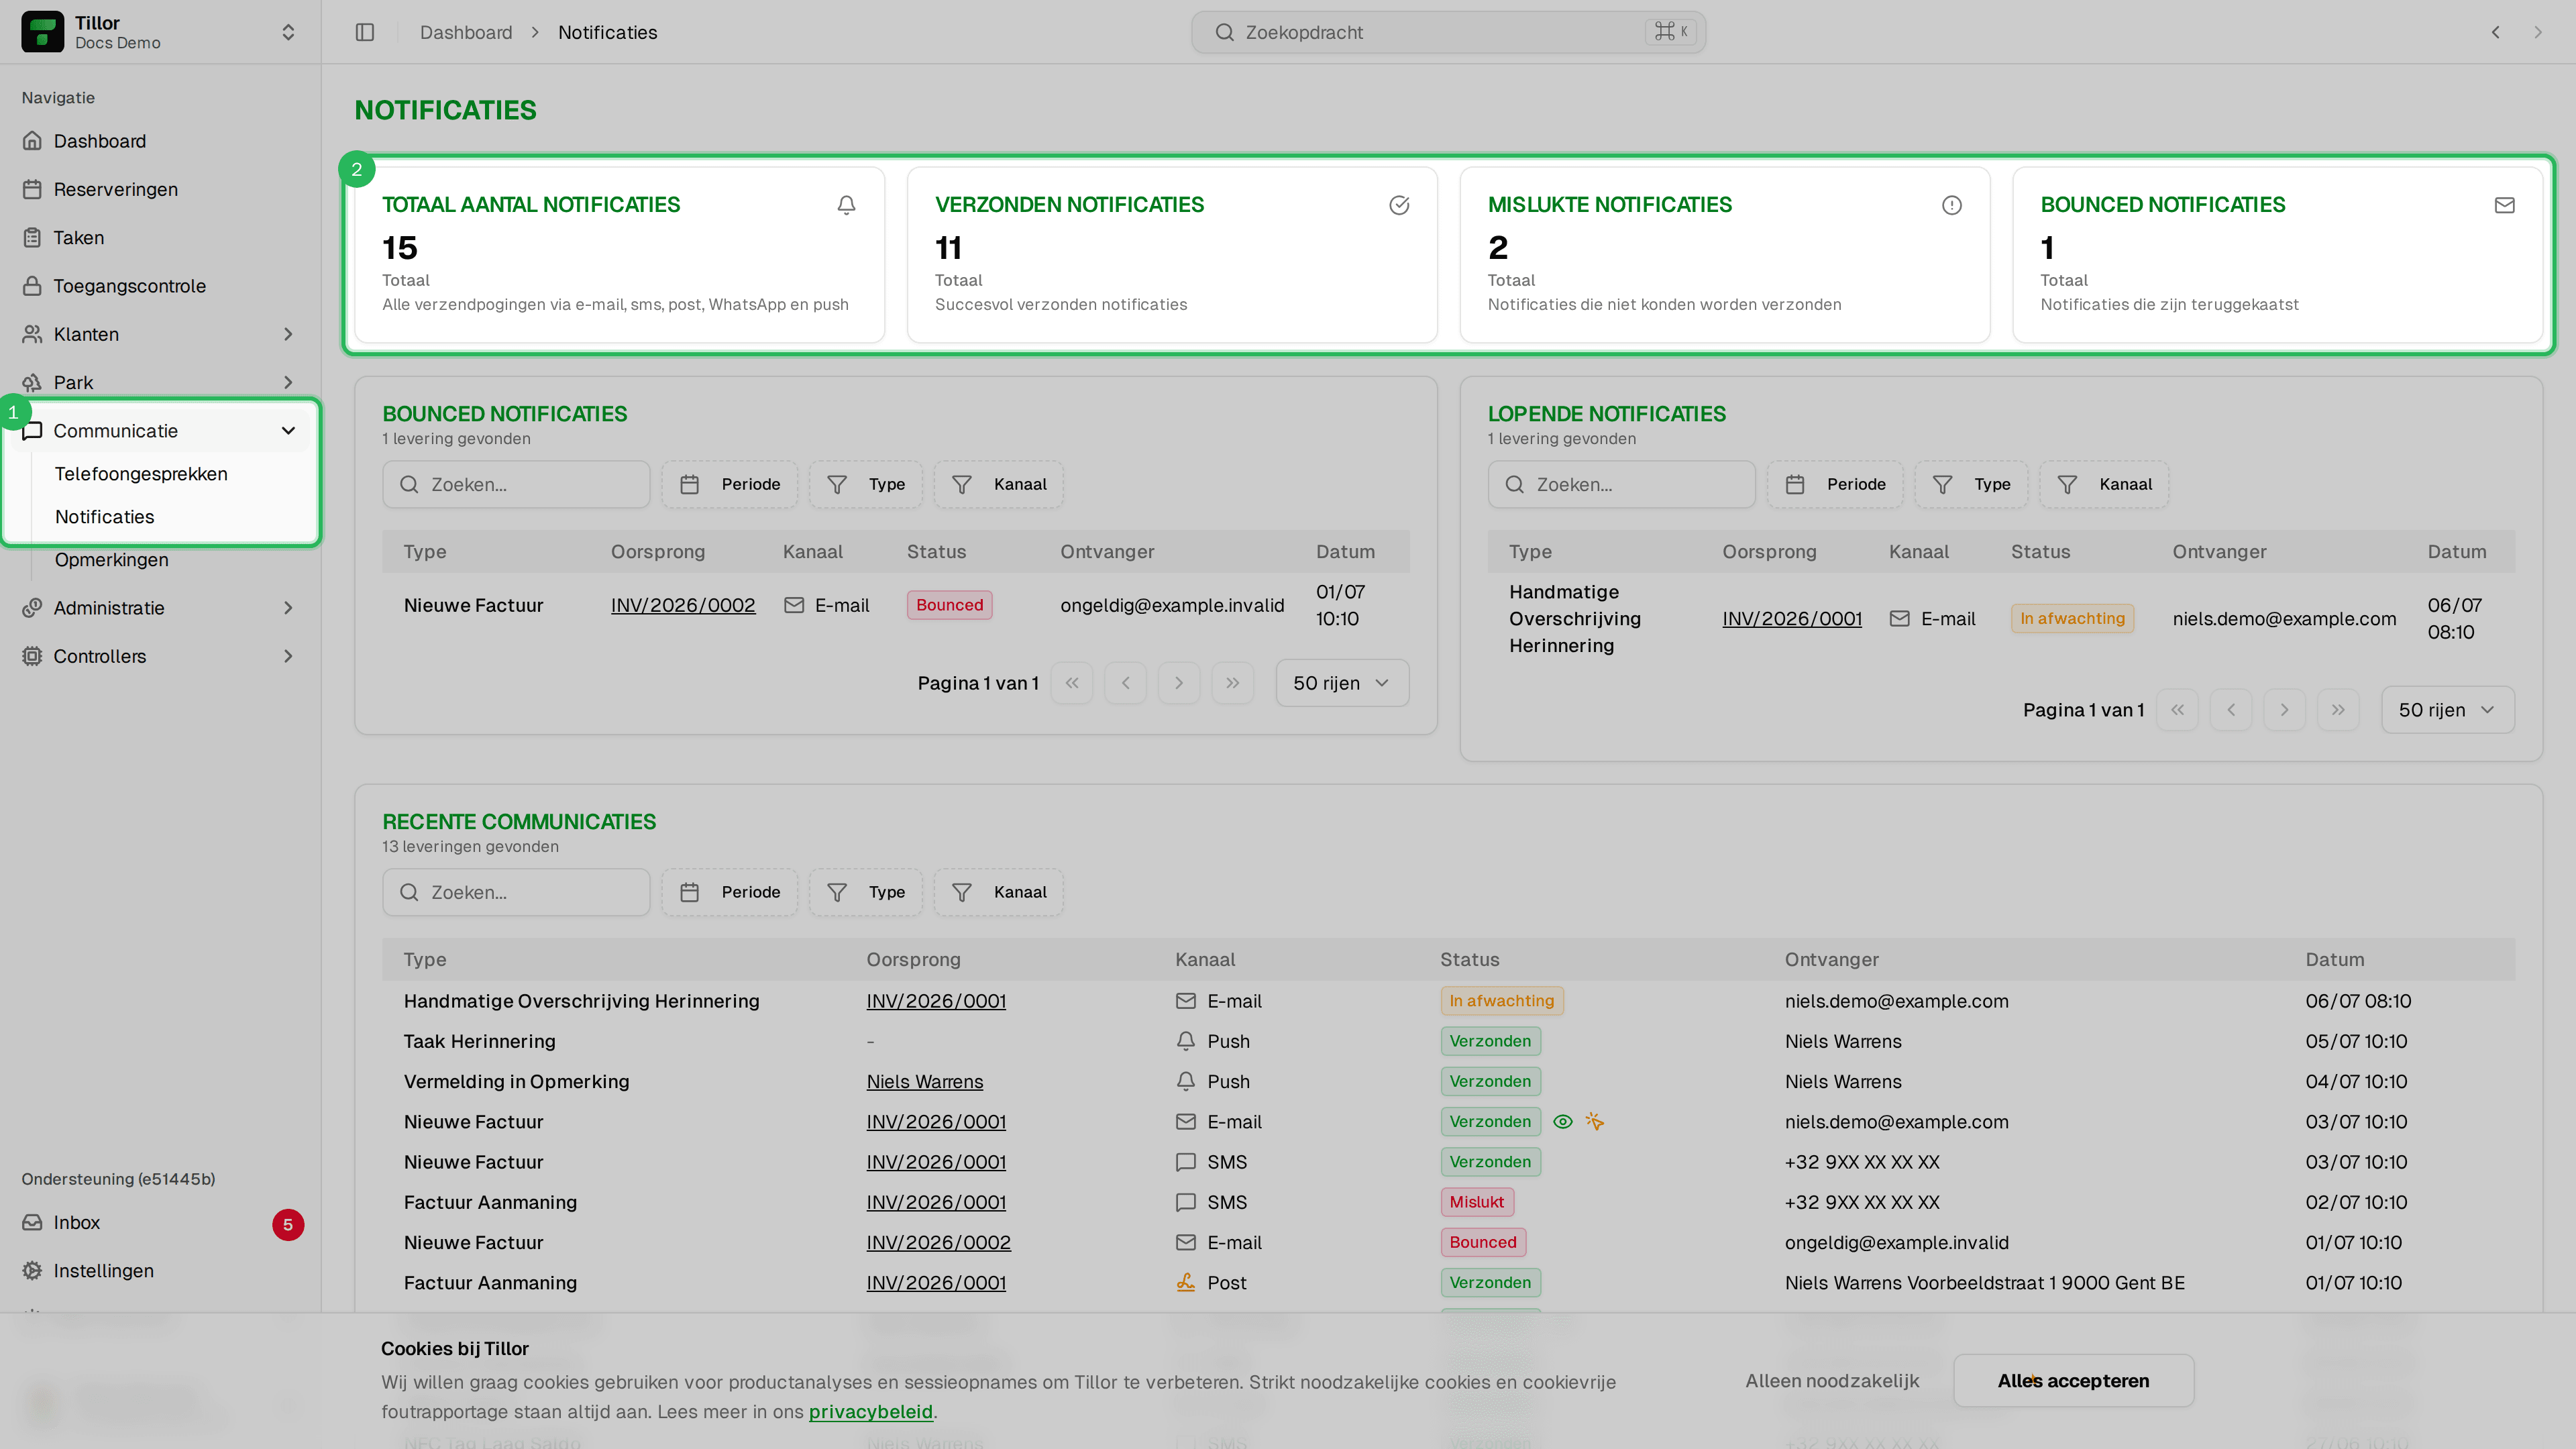Open Type filter in Bounced Notificaties
Image resolution: width=2576 pixels, height=1449 pixels.
click(x=866, y=484)
